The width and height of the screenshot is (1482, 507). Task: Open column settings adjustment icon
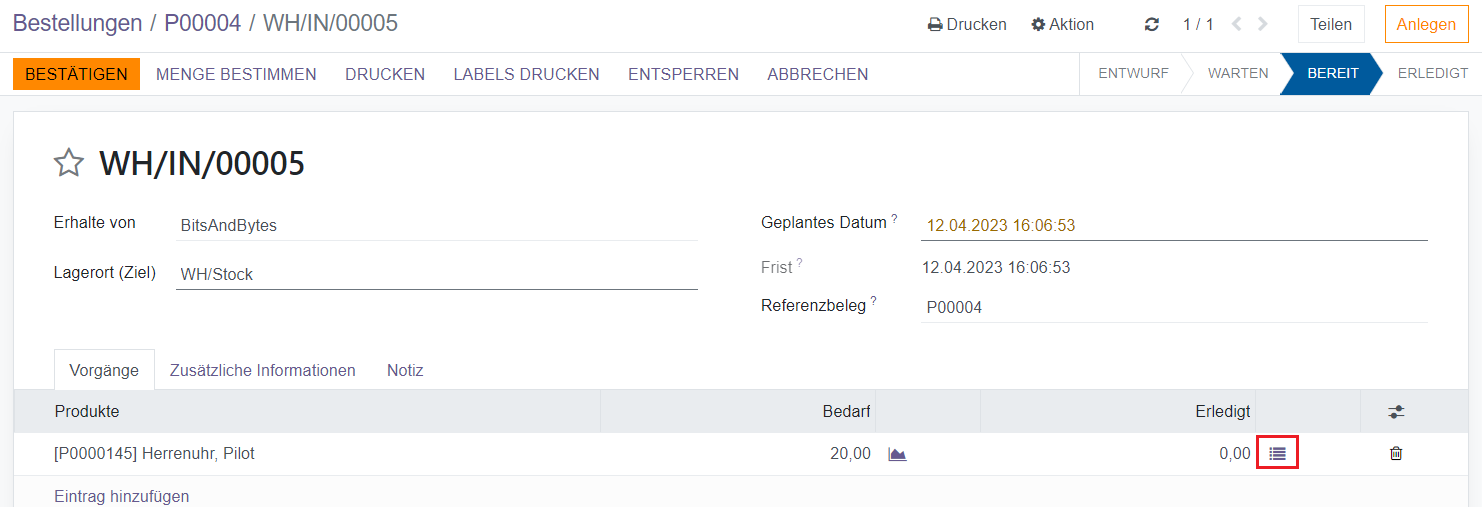point(1396,412)
